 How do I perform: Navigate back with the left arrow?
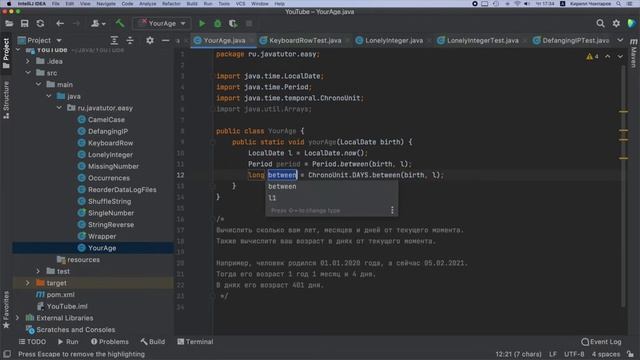60,24
